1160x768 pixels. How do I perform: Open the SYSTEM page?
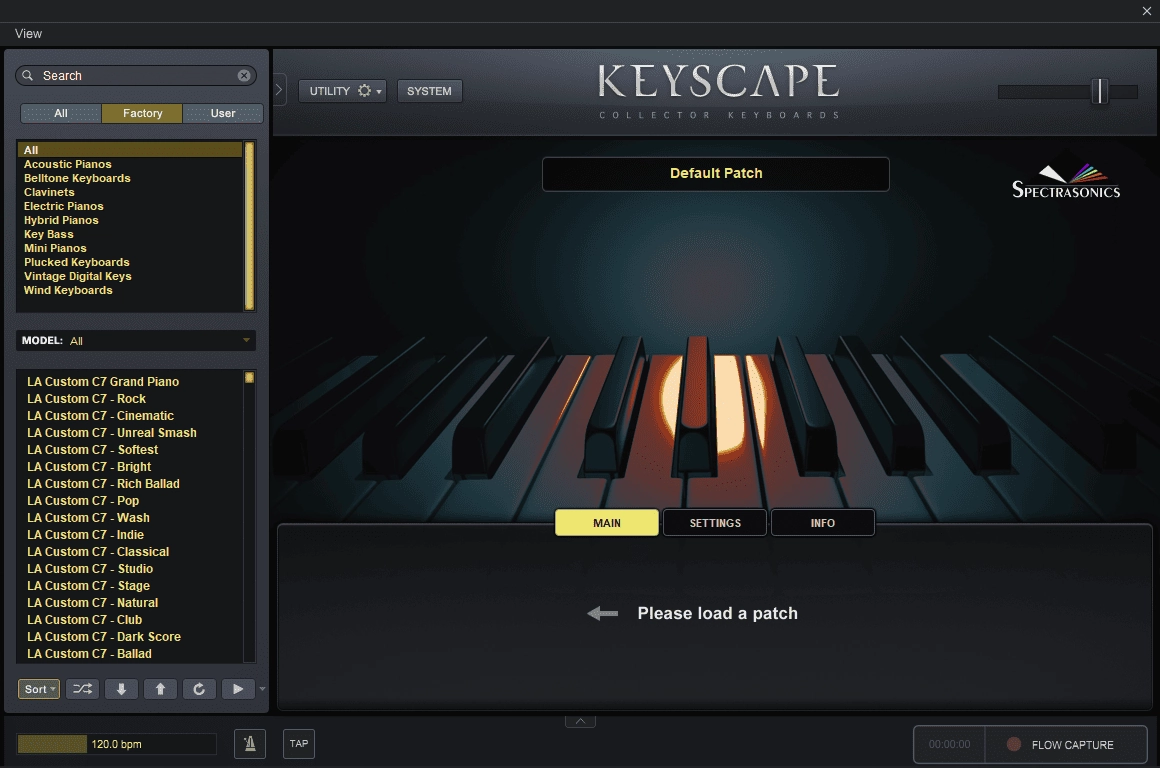click(429, 91)
